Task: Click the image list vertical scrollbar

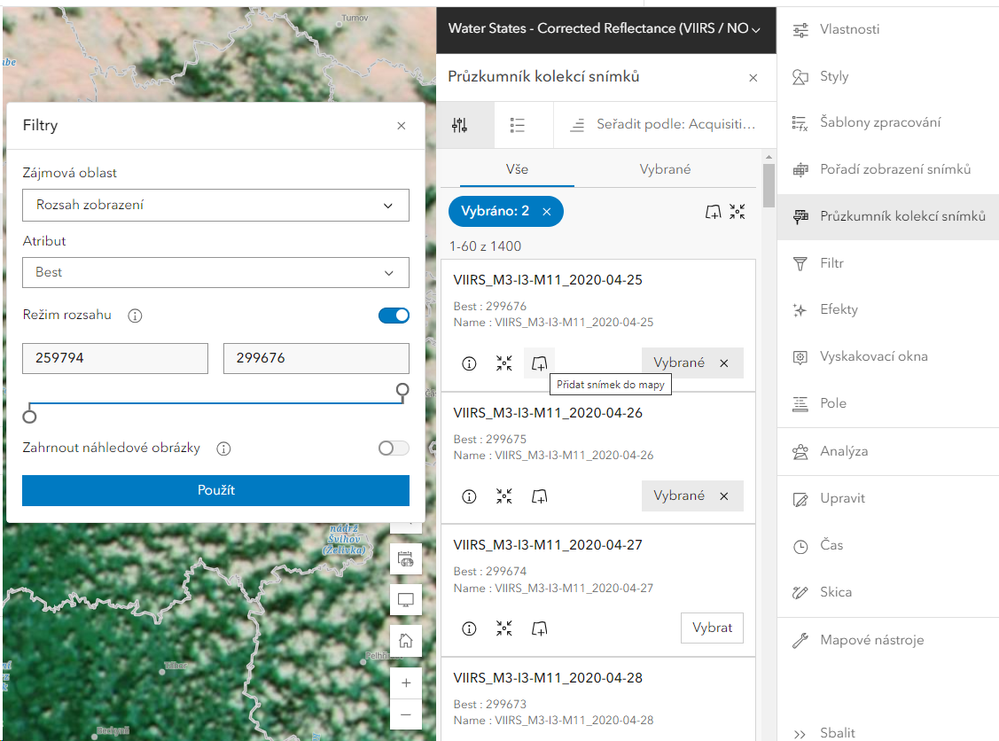Action: [769, 185]
